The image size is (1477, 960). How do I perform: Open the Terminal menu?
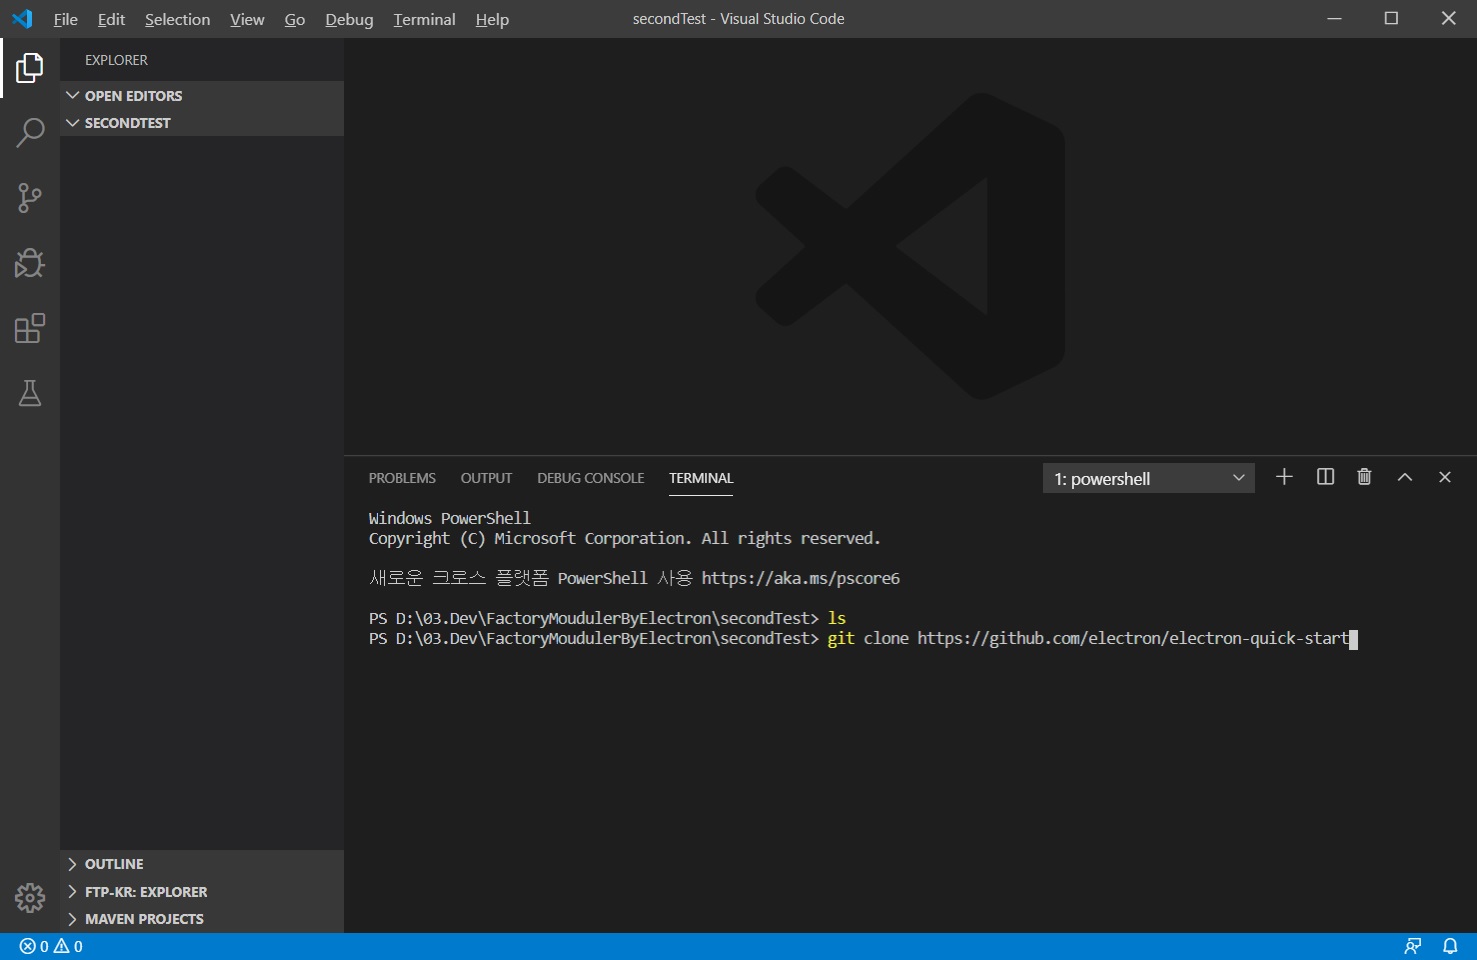(x=424, y=19)
